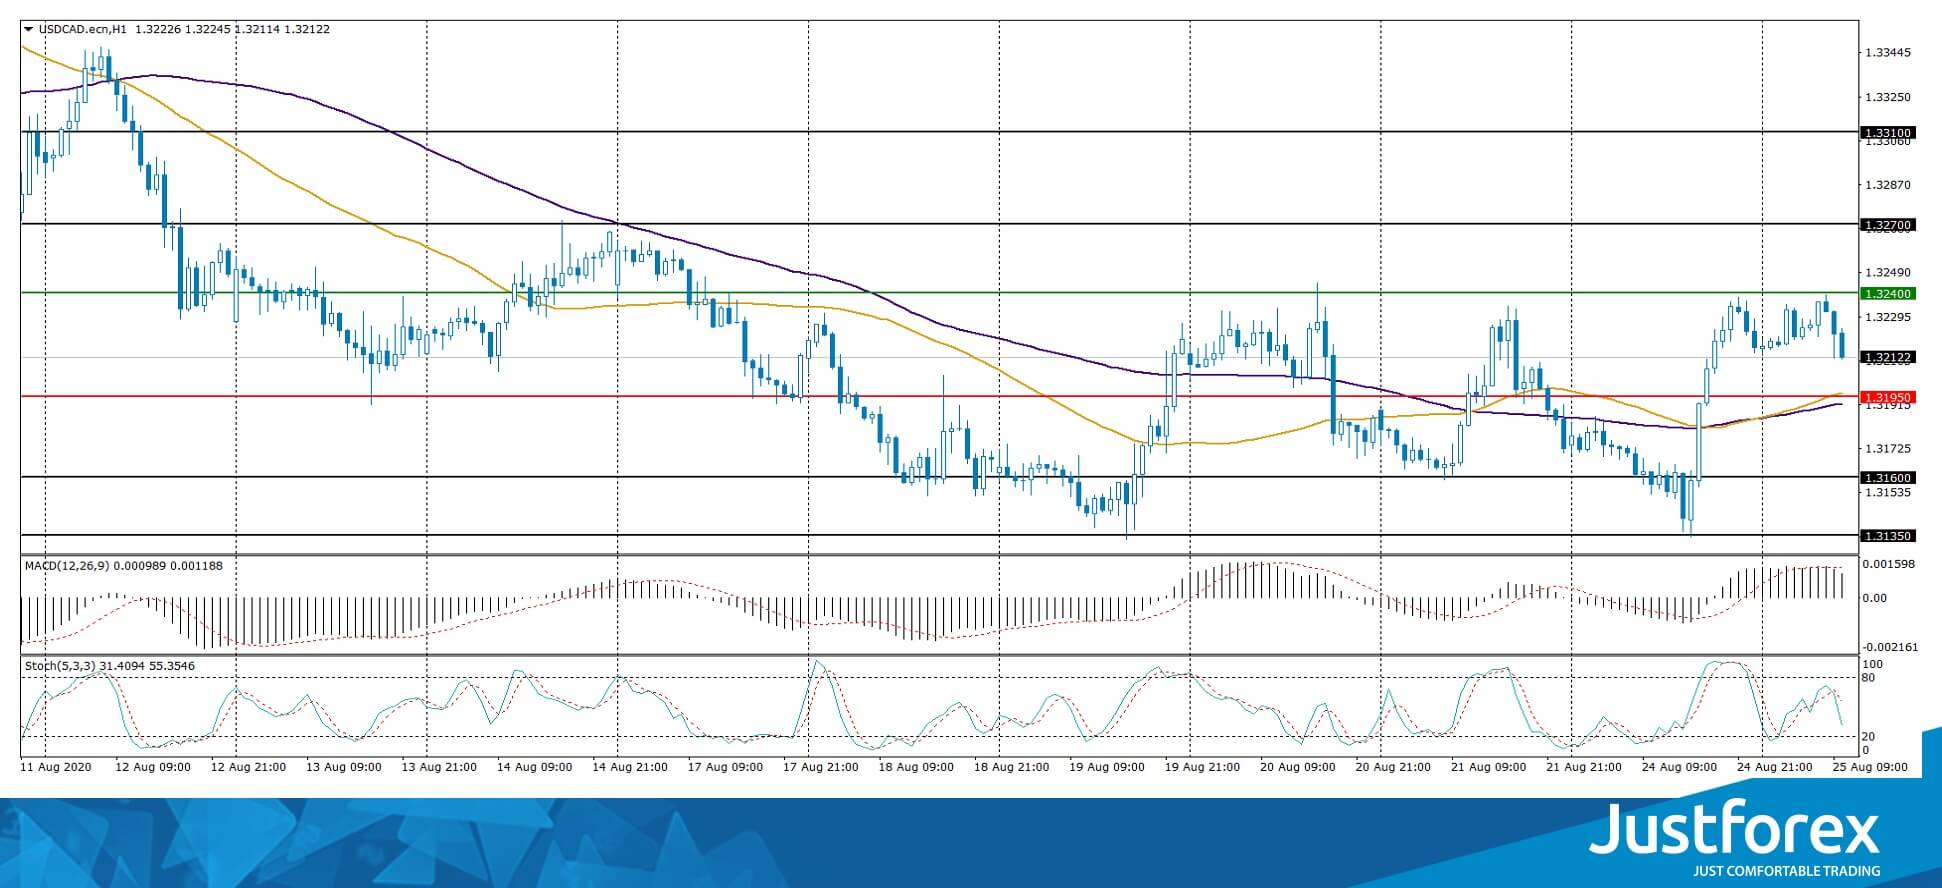Click the 13 Aug 09:00 time label
The height and width of the screenshot is (888, 1942).
343,767
